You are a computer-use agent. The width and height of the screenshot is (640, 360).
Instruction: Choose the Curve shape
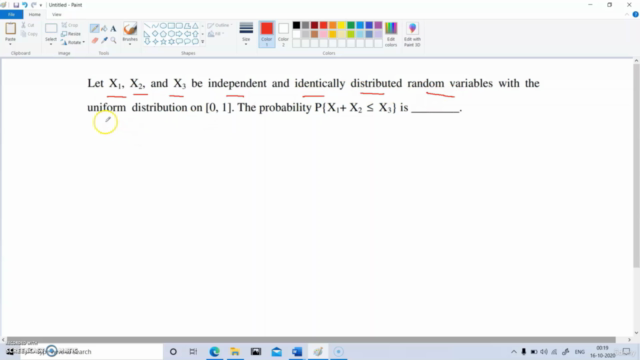point(155,26)
